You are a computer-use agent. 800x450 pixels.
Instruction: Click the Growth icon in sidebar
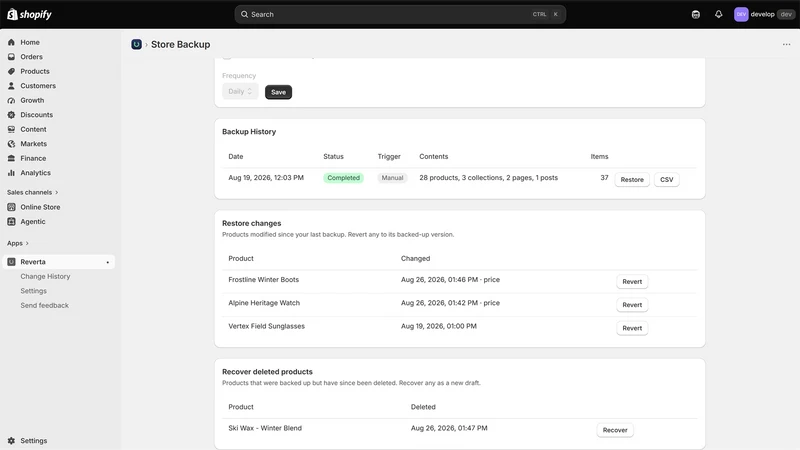point(11,101)
